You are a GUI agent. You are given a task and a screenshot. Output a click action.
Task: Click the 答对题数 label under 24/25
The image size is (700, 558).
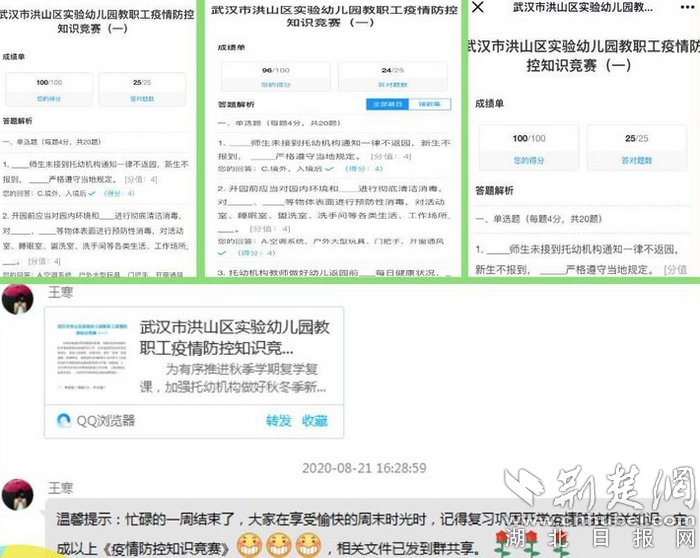tap(392, 84)
